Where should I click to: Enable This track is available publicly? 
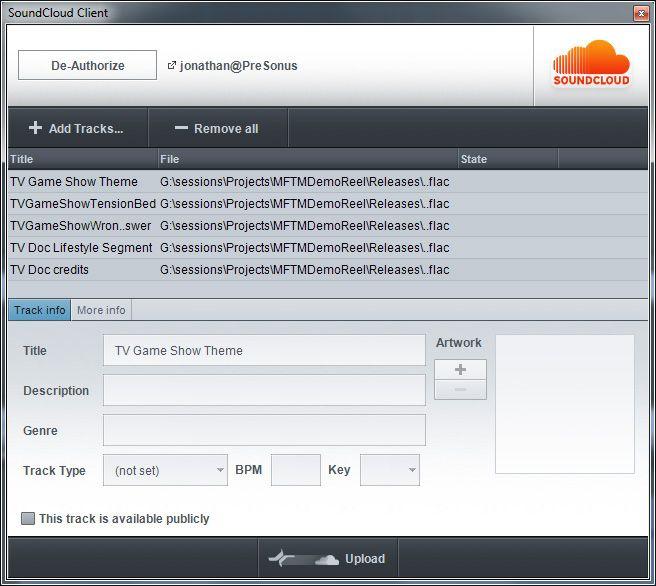click(28, 519)
